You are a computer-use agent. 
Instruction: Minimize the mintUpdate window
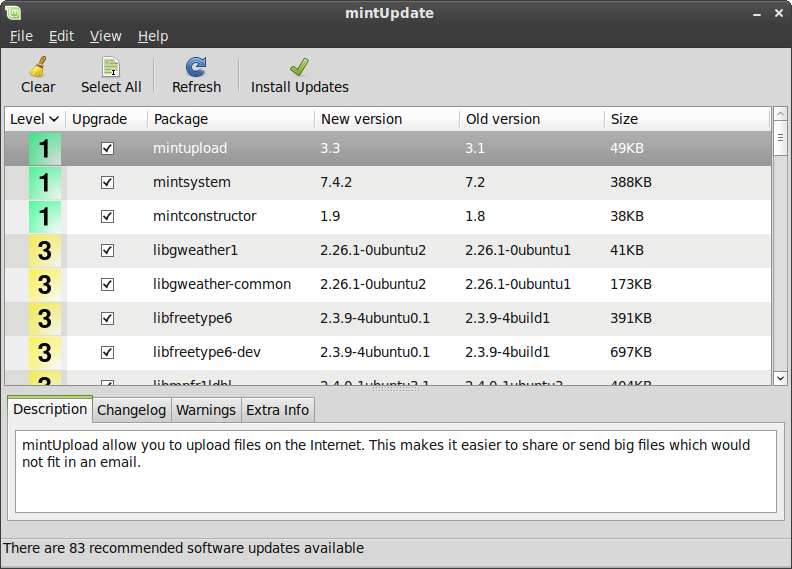757,14
